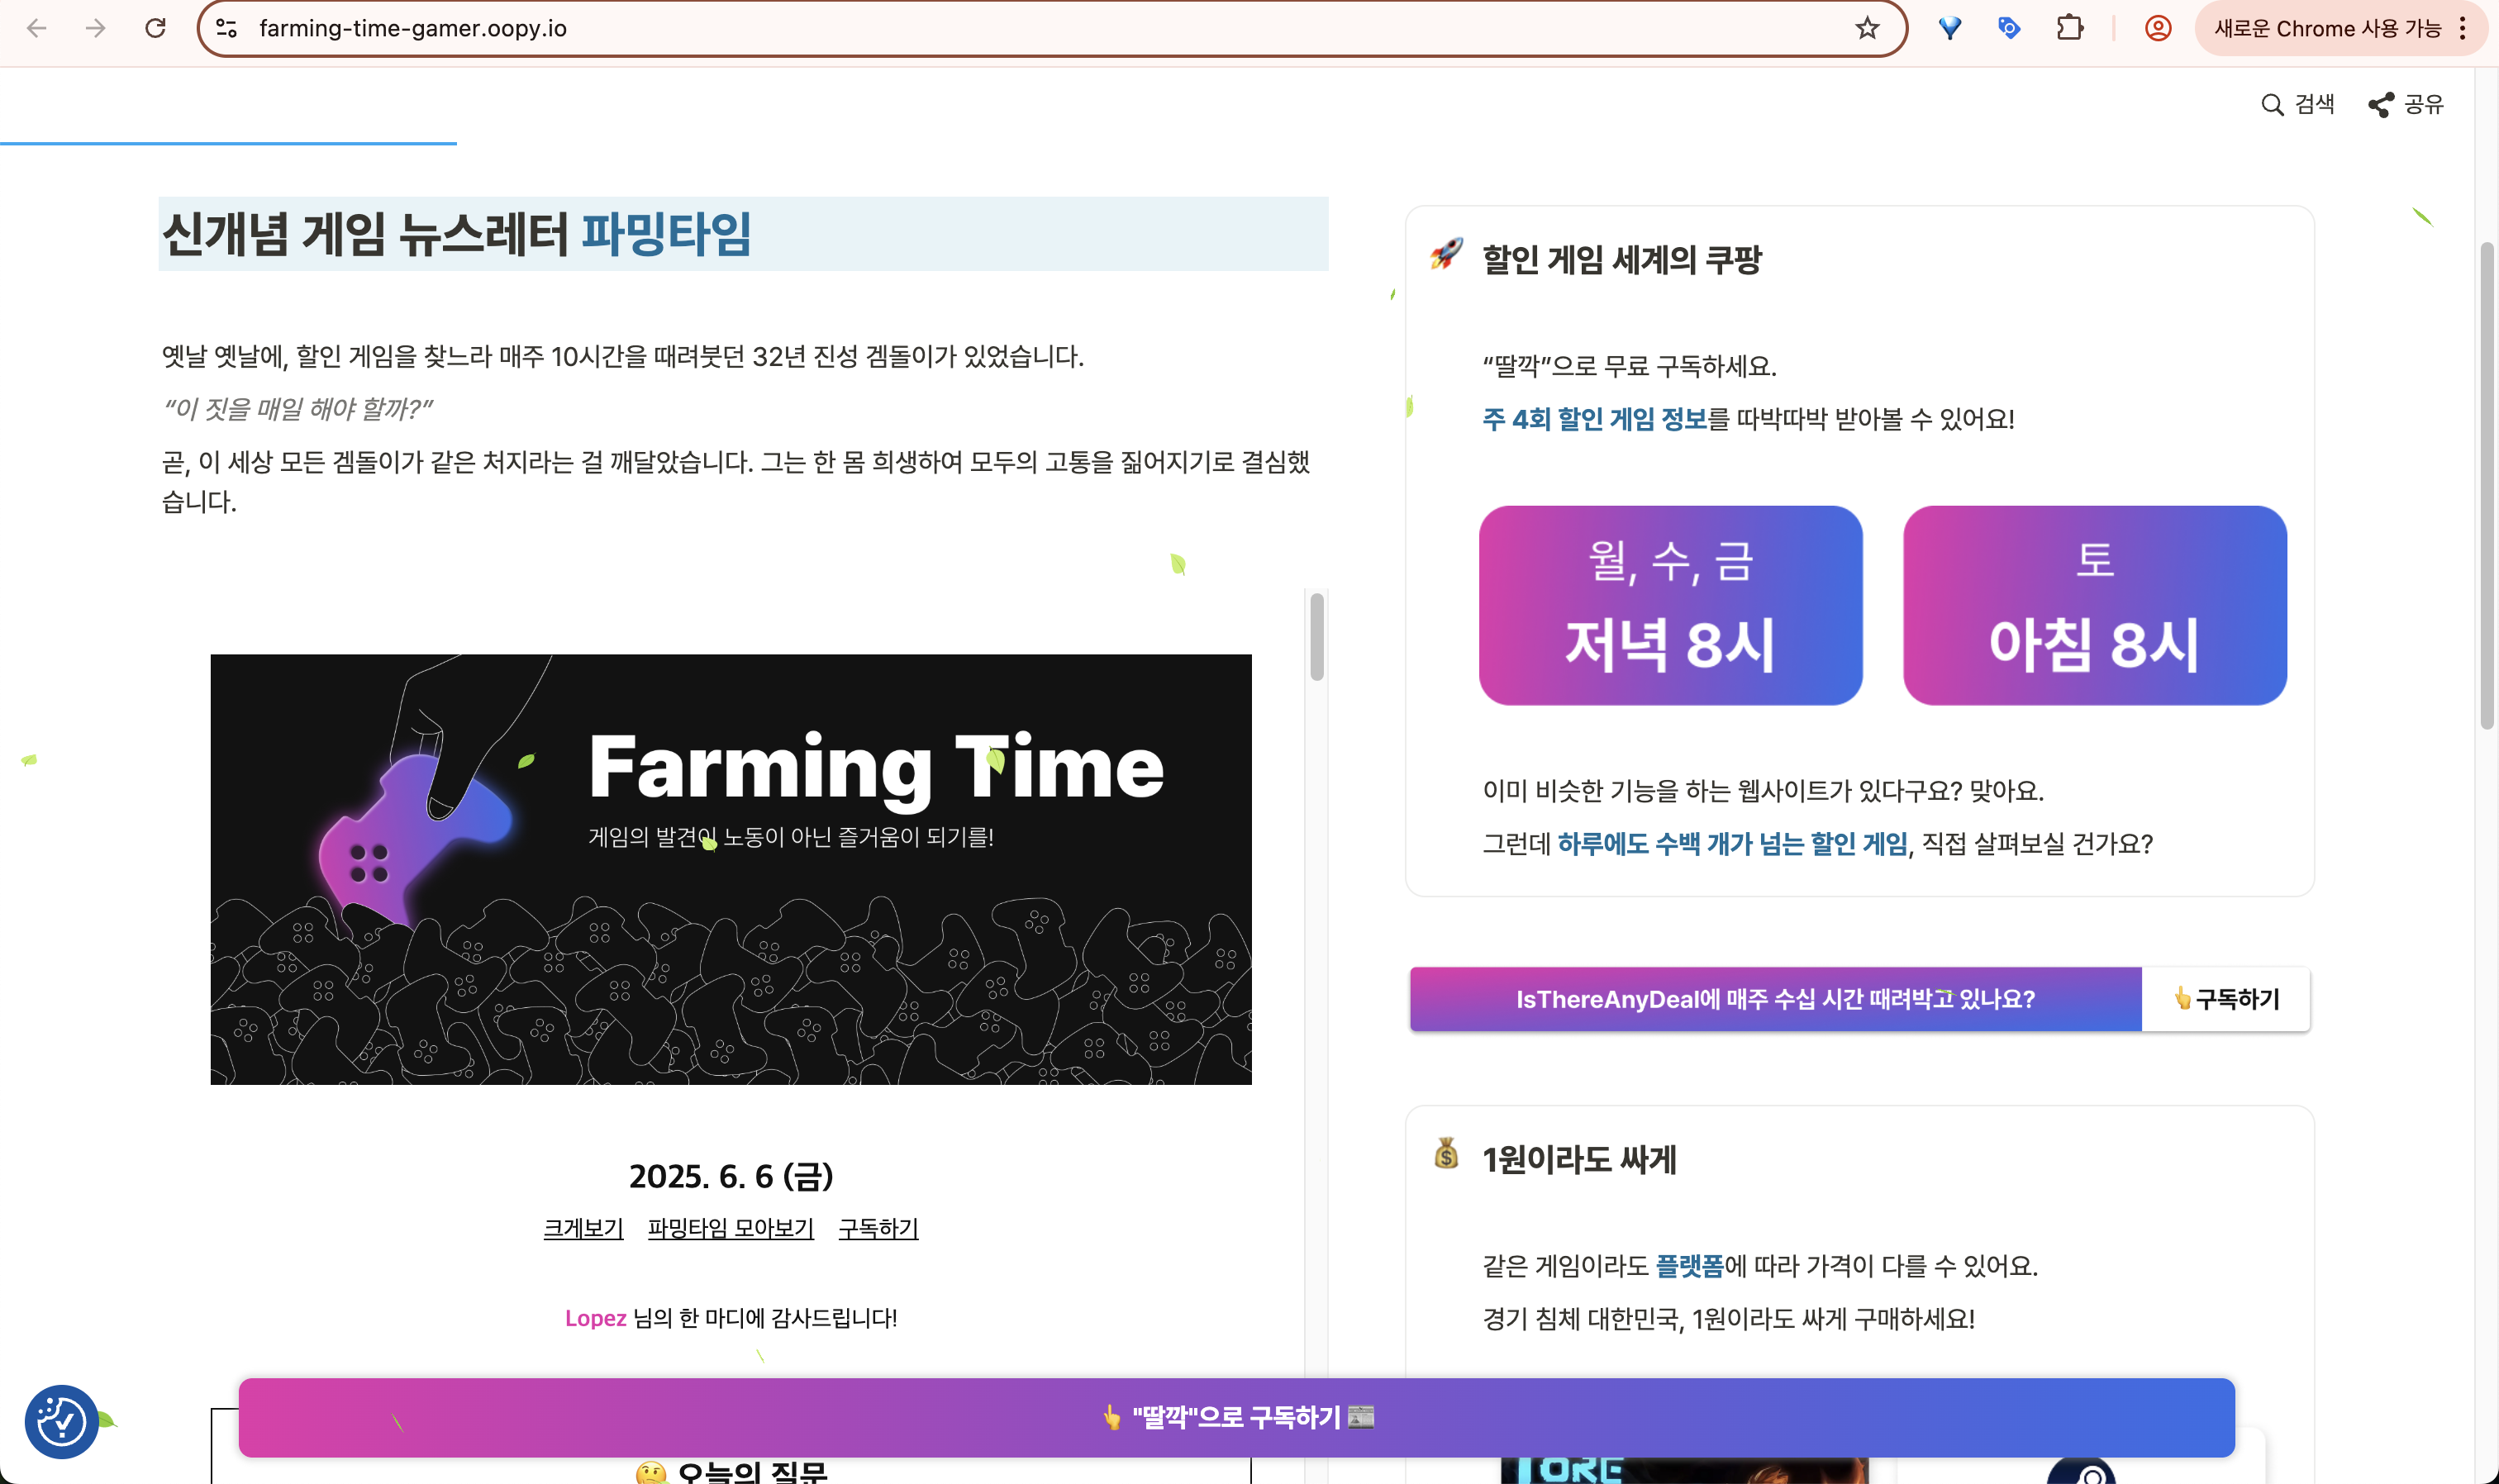
Task: Click the 파밍타임 title word in heading
Action: pos(665,234)
